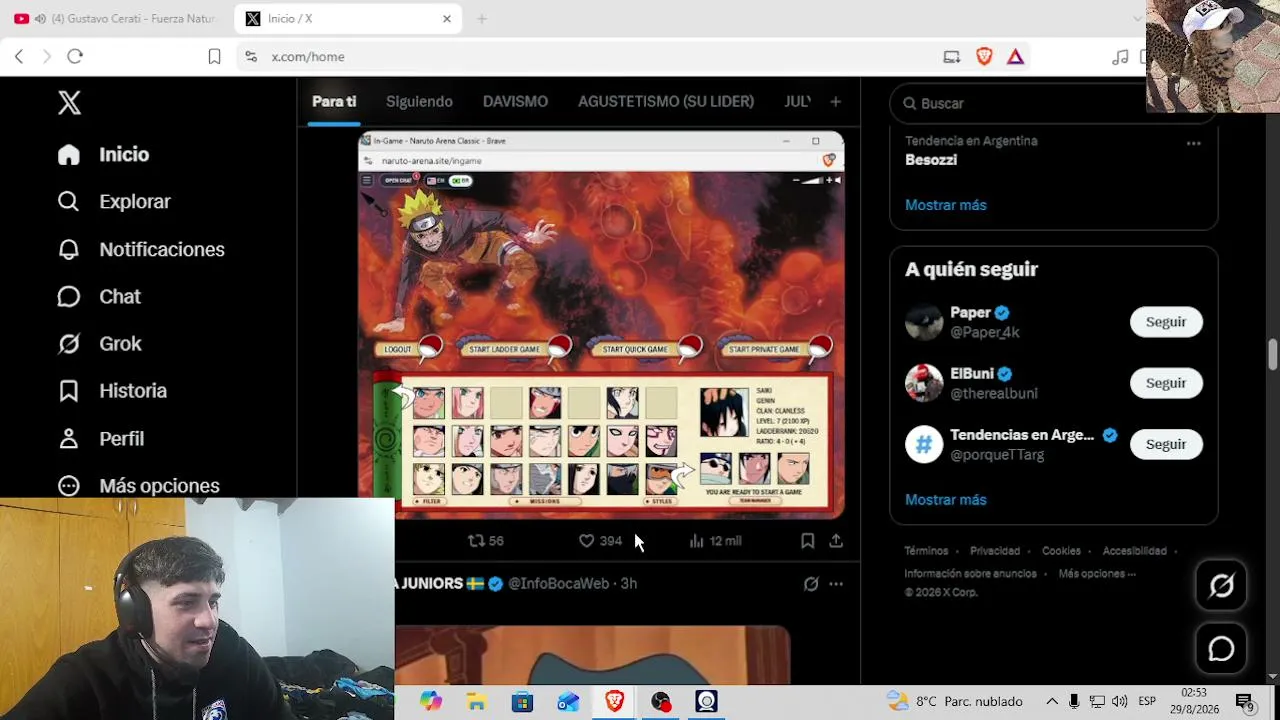Follow Tendencias en Argentina account

coord(1166,444)
